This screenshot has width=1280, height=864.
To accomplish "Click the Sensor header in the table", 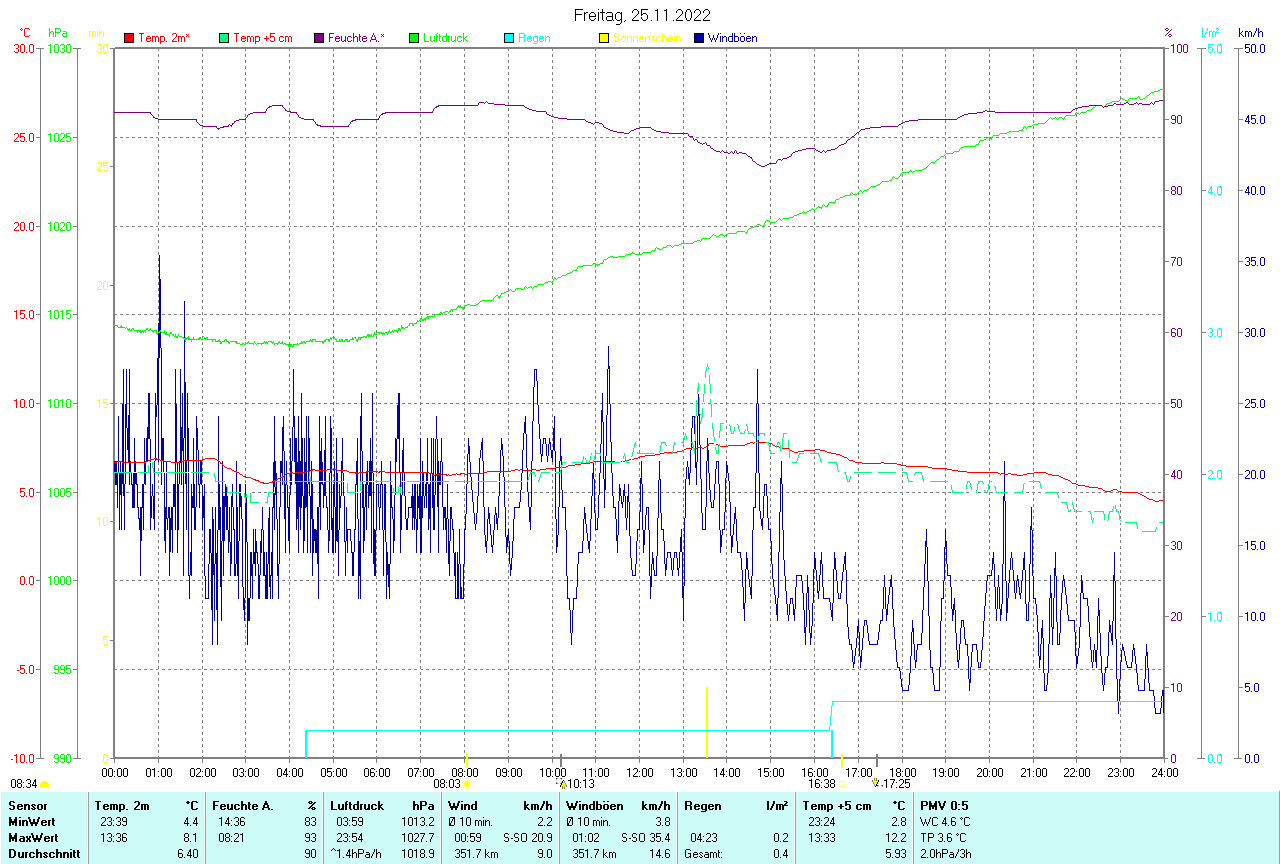I will (28, 806).
